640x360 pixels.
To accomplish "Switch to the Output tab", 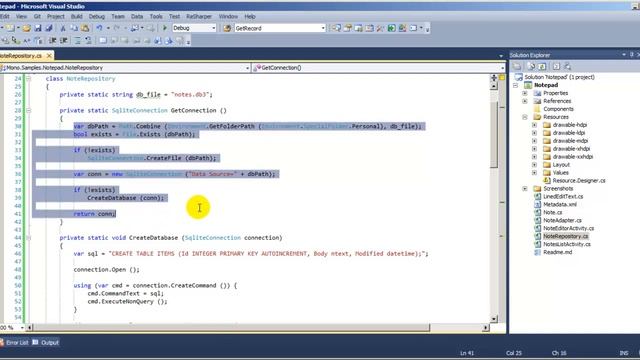I will [x=46, y=342].
